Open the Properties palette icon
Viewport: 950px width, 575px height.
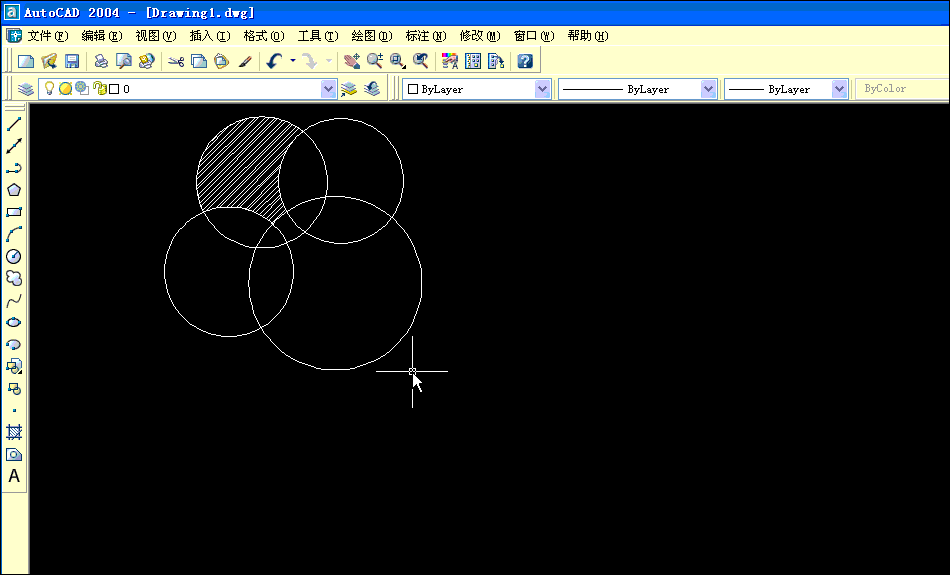[x=450, y=61]
